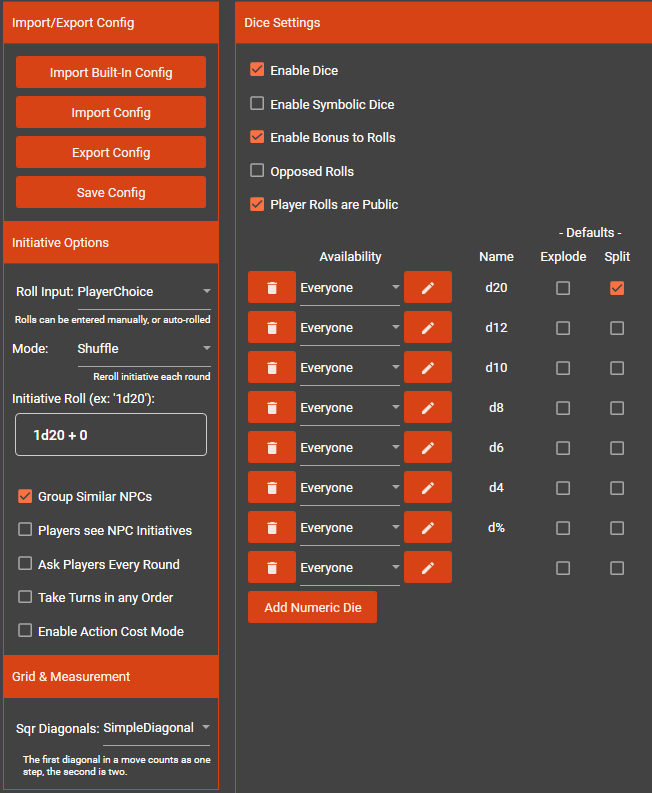Expand the Mode Shuffle dropdown
The width and height of the screenshot is (652, 793).
[x=144, y=348]
